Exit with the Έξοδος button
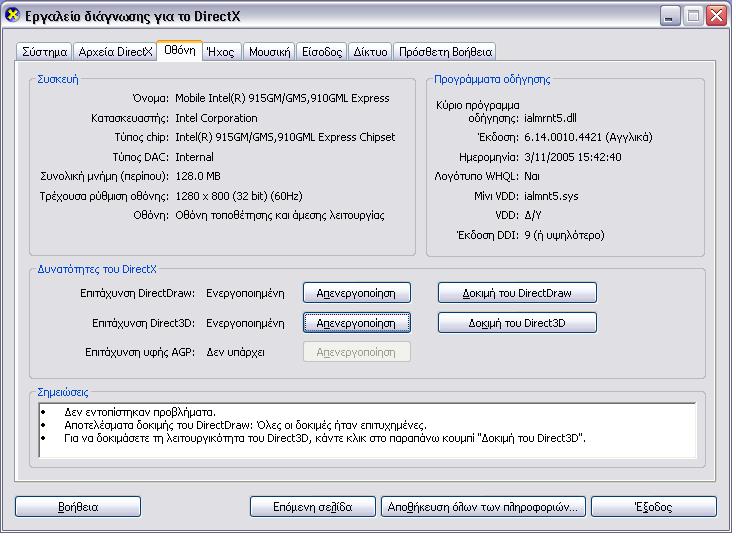This screenshot has width=736, height=537. point(654,507)
